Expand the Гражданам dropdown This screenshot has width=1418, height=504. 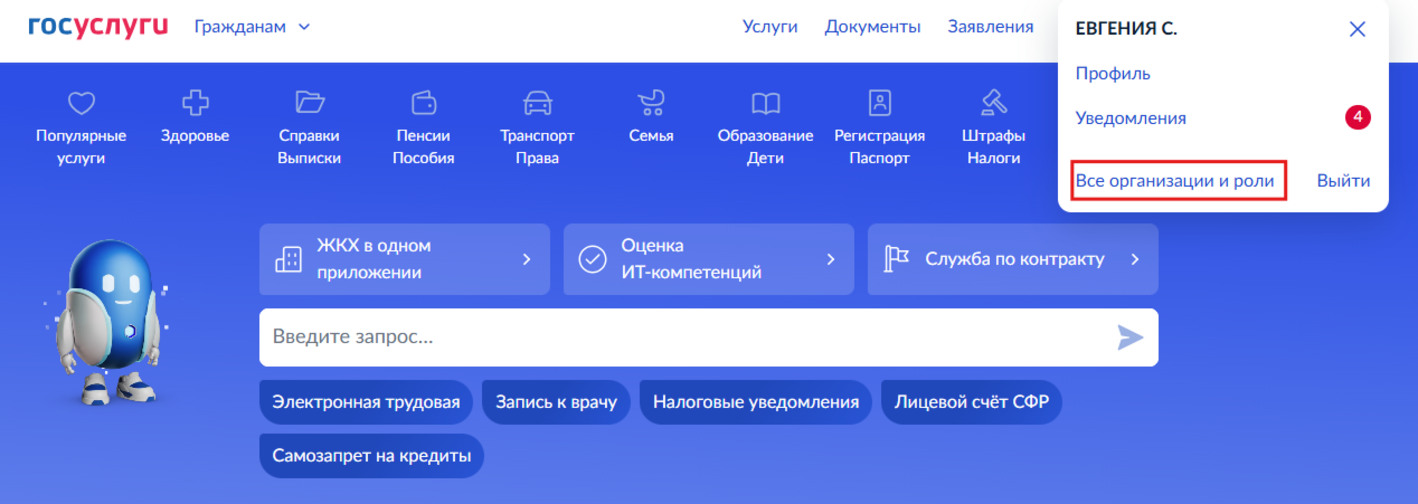pyautogui.click(x=252, y=27)
